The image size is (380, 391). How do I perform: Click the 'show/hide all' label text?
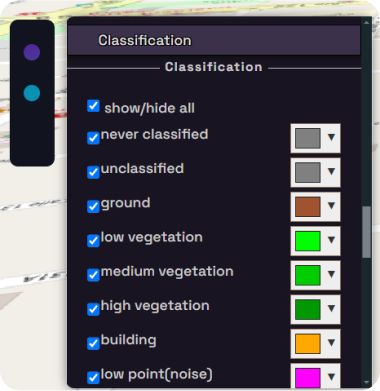(149, 108)
